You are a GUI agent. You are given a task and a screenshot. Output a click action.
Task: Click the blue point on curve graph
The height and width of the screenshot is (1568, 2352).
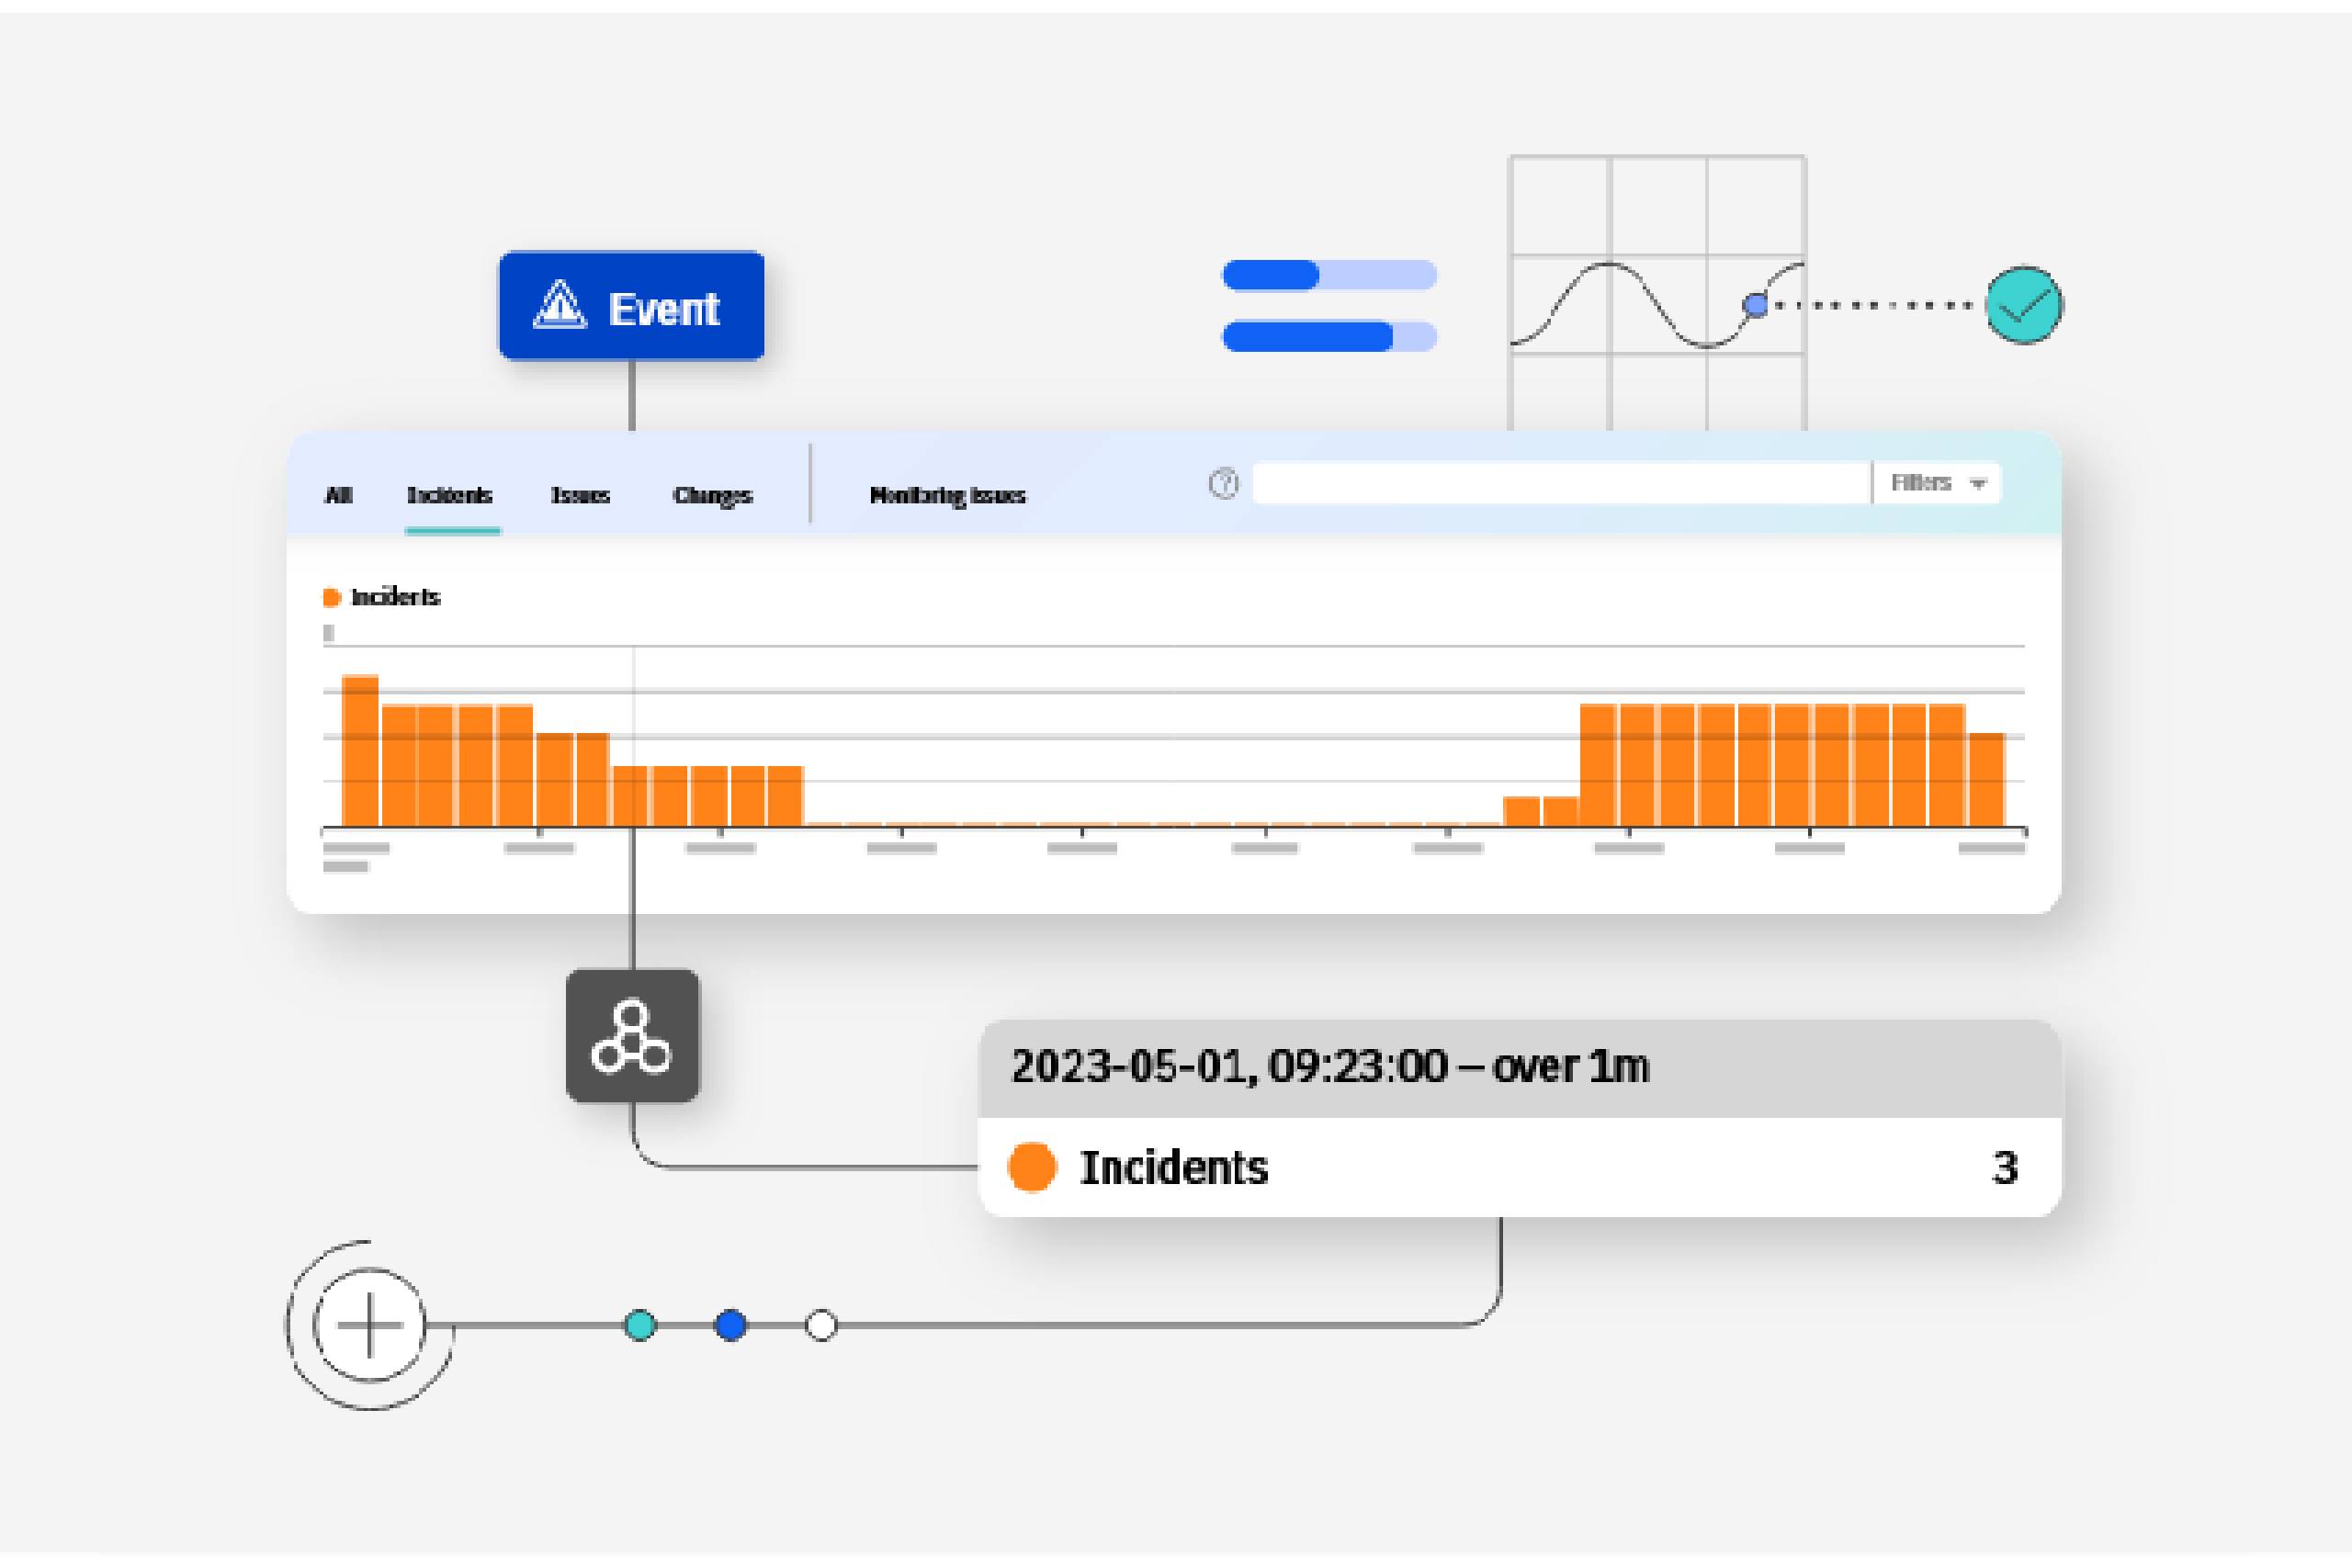1755,305
